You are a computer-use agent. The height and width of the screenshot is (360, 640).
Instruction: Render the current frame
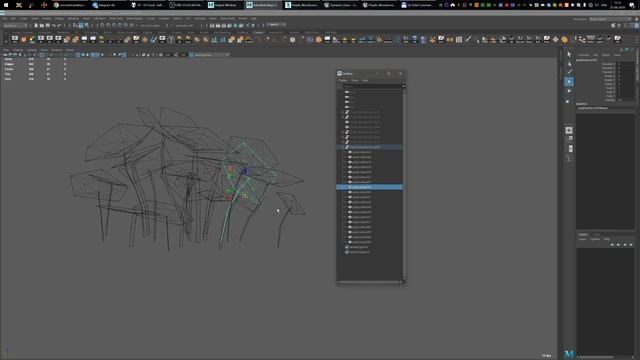pyautogui.click(x=218, y=25)
